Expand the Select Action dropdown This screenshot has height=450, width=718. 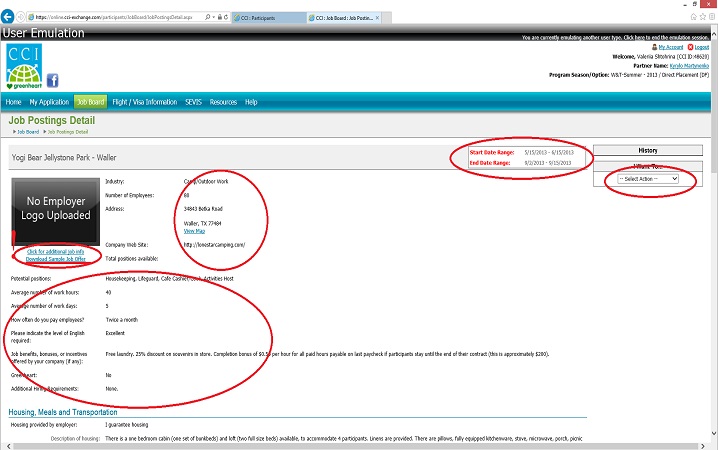(647, 179)
